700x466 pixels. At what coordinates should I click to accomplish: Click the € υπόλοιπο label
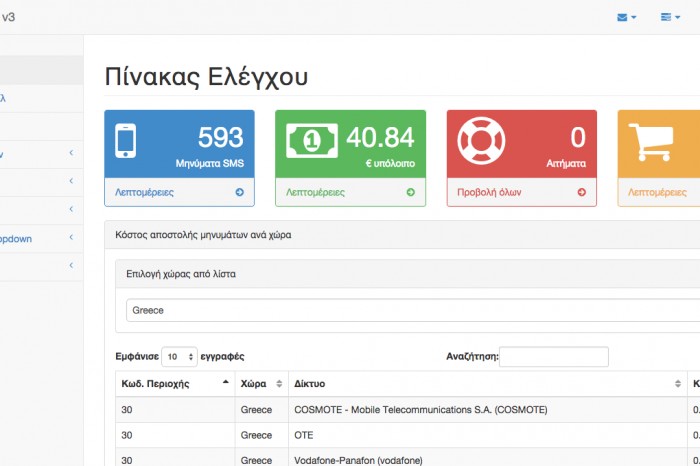pyautogui.click(x=390, y=163)
